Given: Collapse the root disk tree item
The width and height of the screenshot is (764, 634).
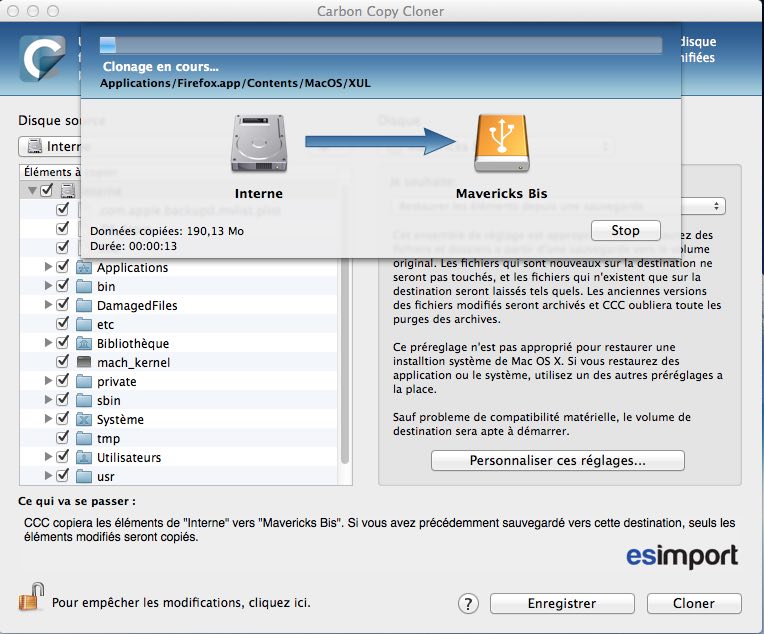Looking at the screenshot, I should point(32,191).
